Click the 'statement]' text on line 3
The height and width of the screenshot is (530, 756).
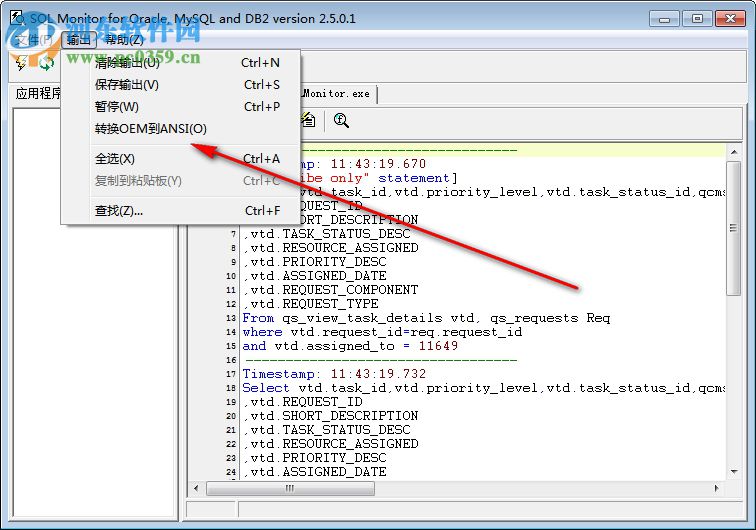418,178
